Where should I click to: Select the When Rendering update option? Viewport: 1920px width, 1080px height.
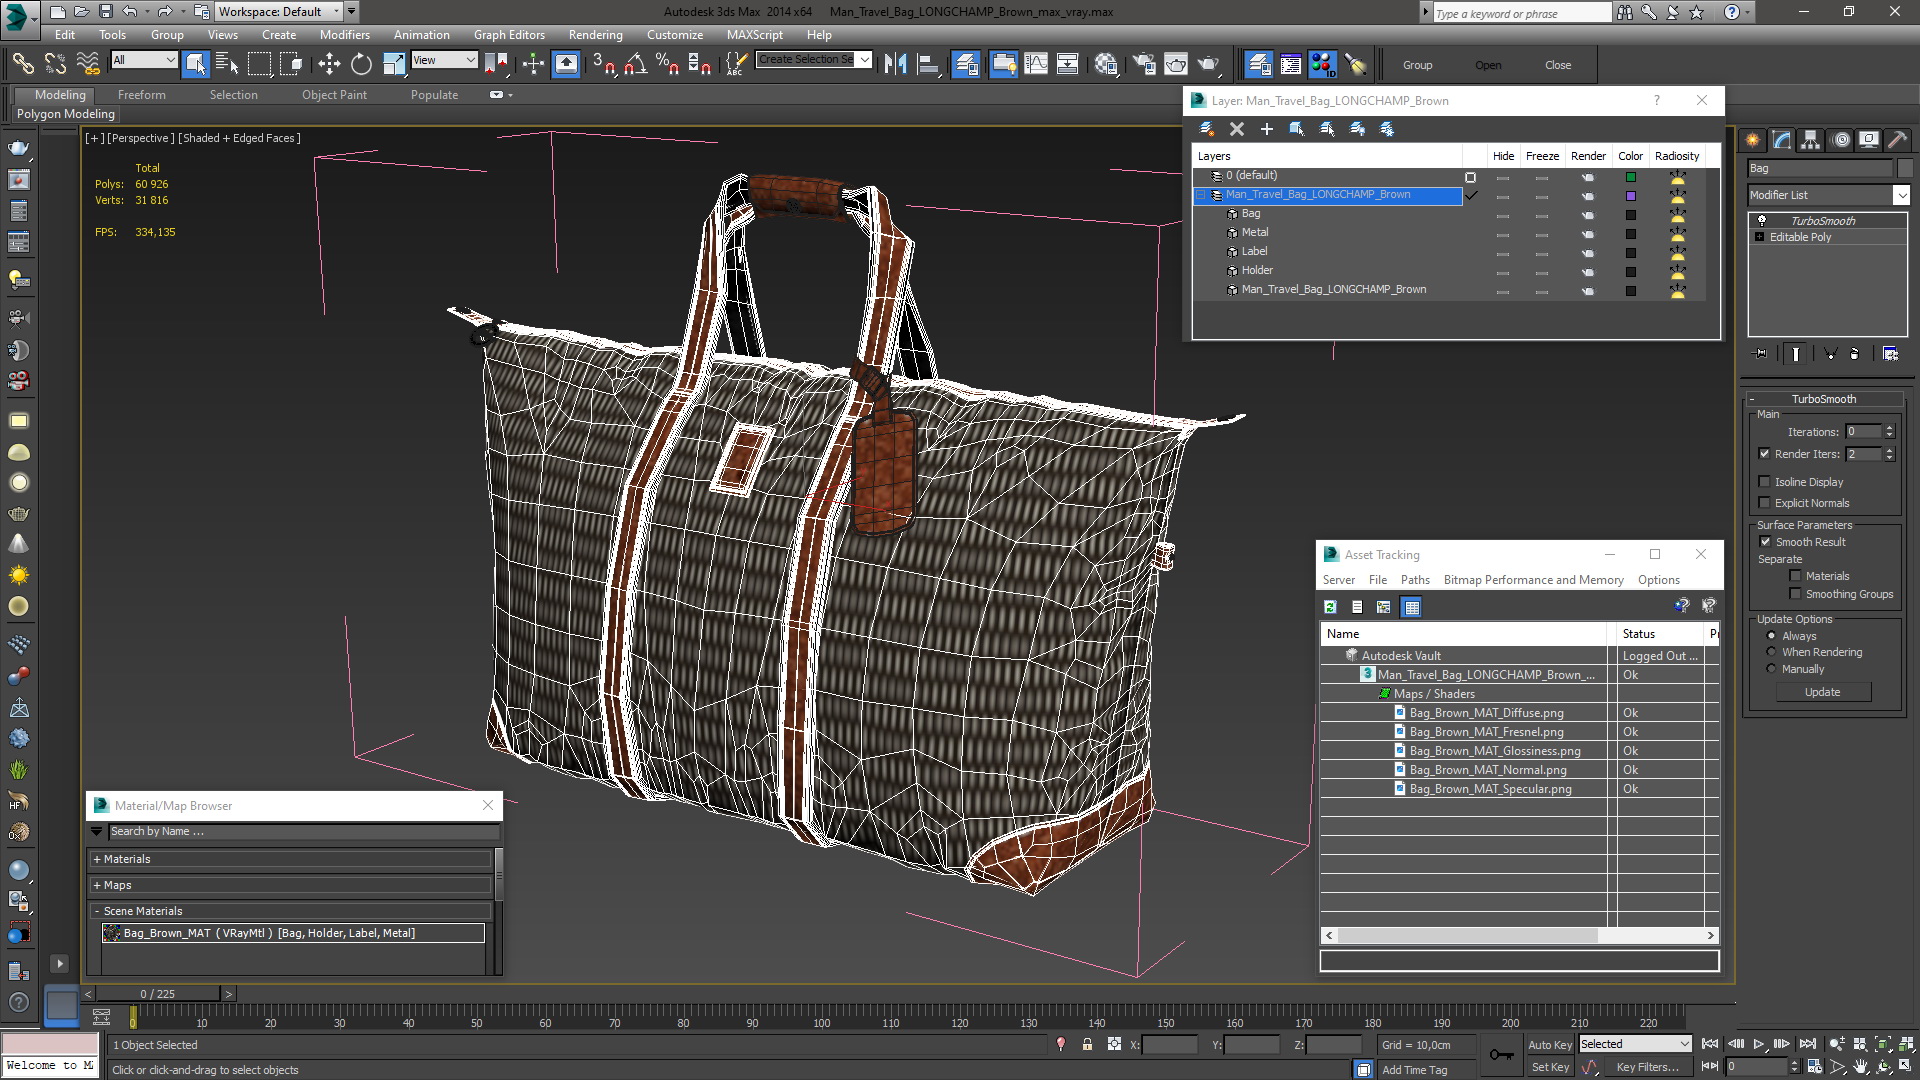click(1772, 652)
